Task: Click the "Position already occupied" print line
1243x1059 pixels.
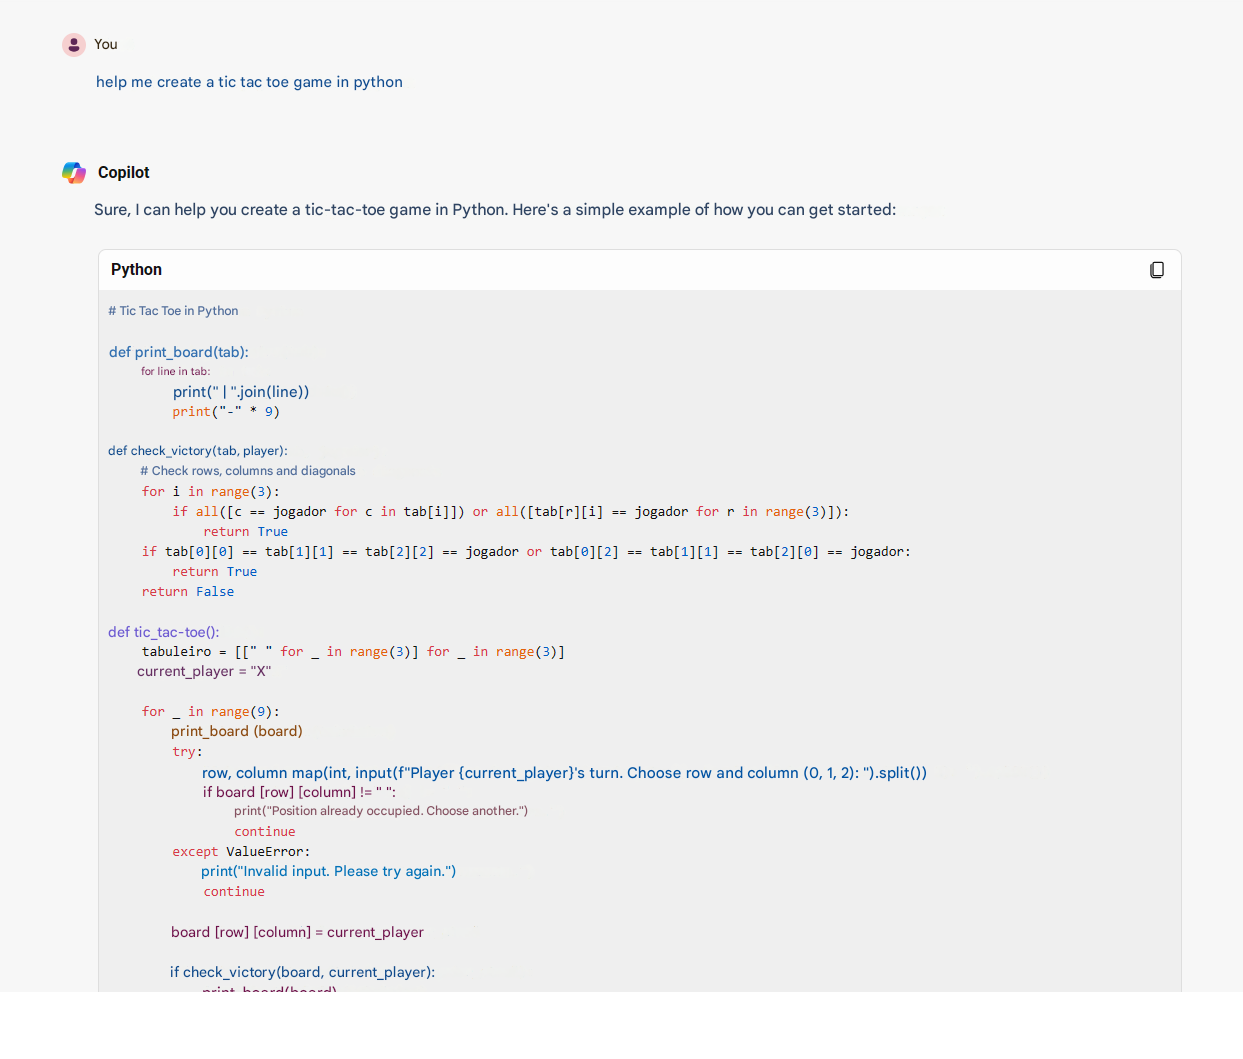Action: point(380,811)
